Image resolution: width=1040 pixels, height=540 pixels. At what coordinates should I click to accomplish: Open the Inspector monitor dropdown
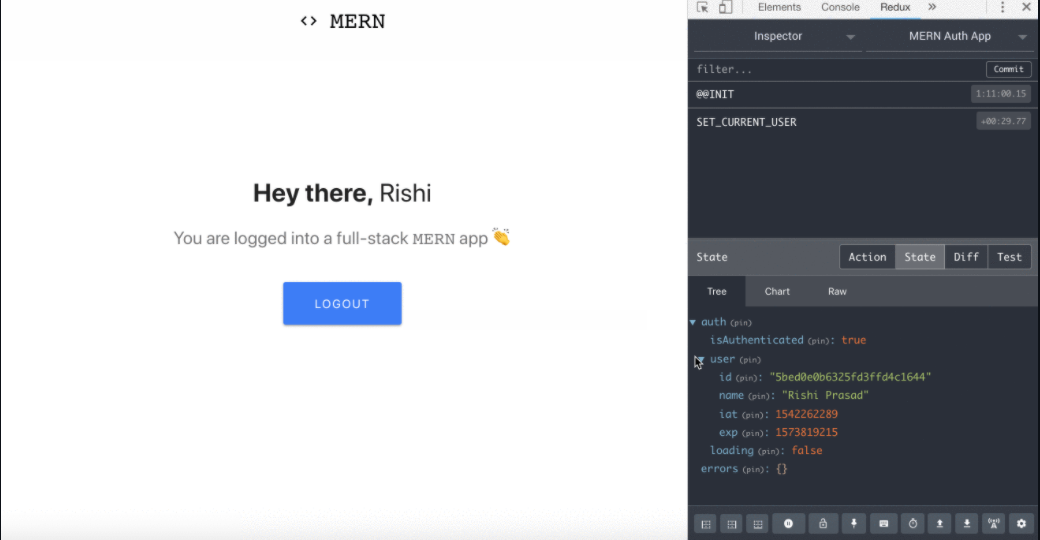tap(777, 37)
